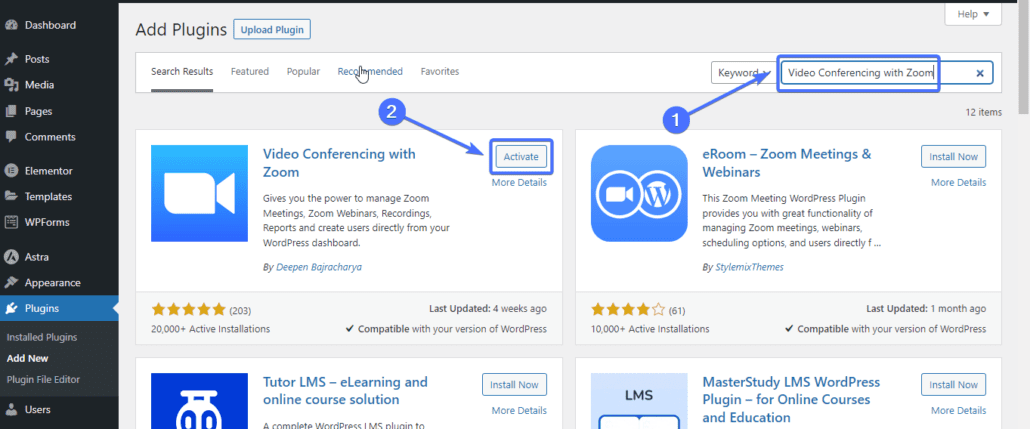Click the Add Plugins page heading
The width and height of the screenshot is (1030, 429).
click(x=181, y=30)
